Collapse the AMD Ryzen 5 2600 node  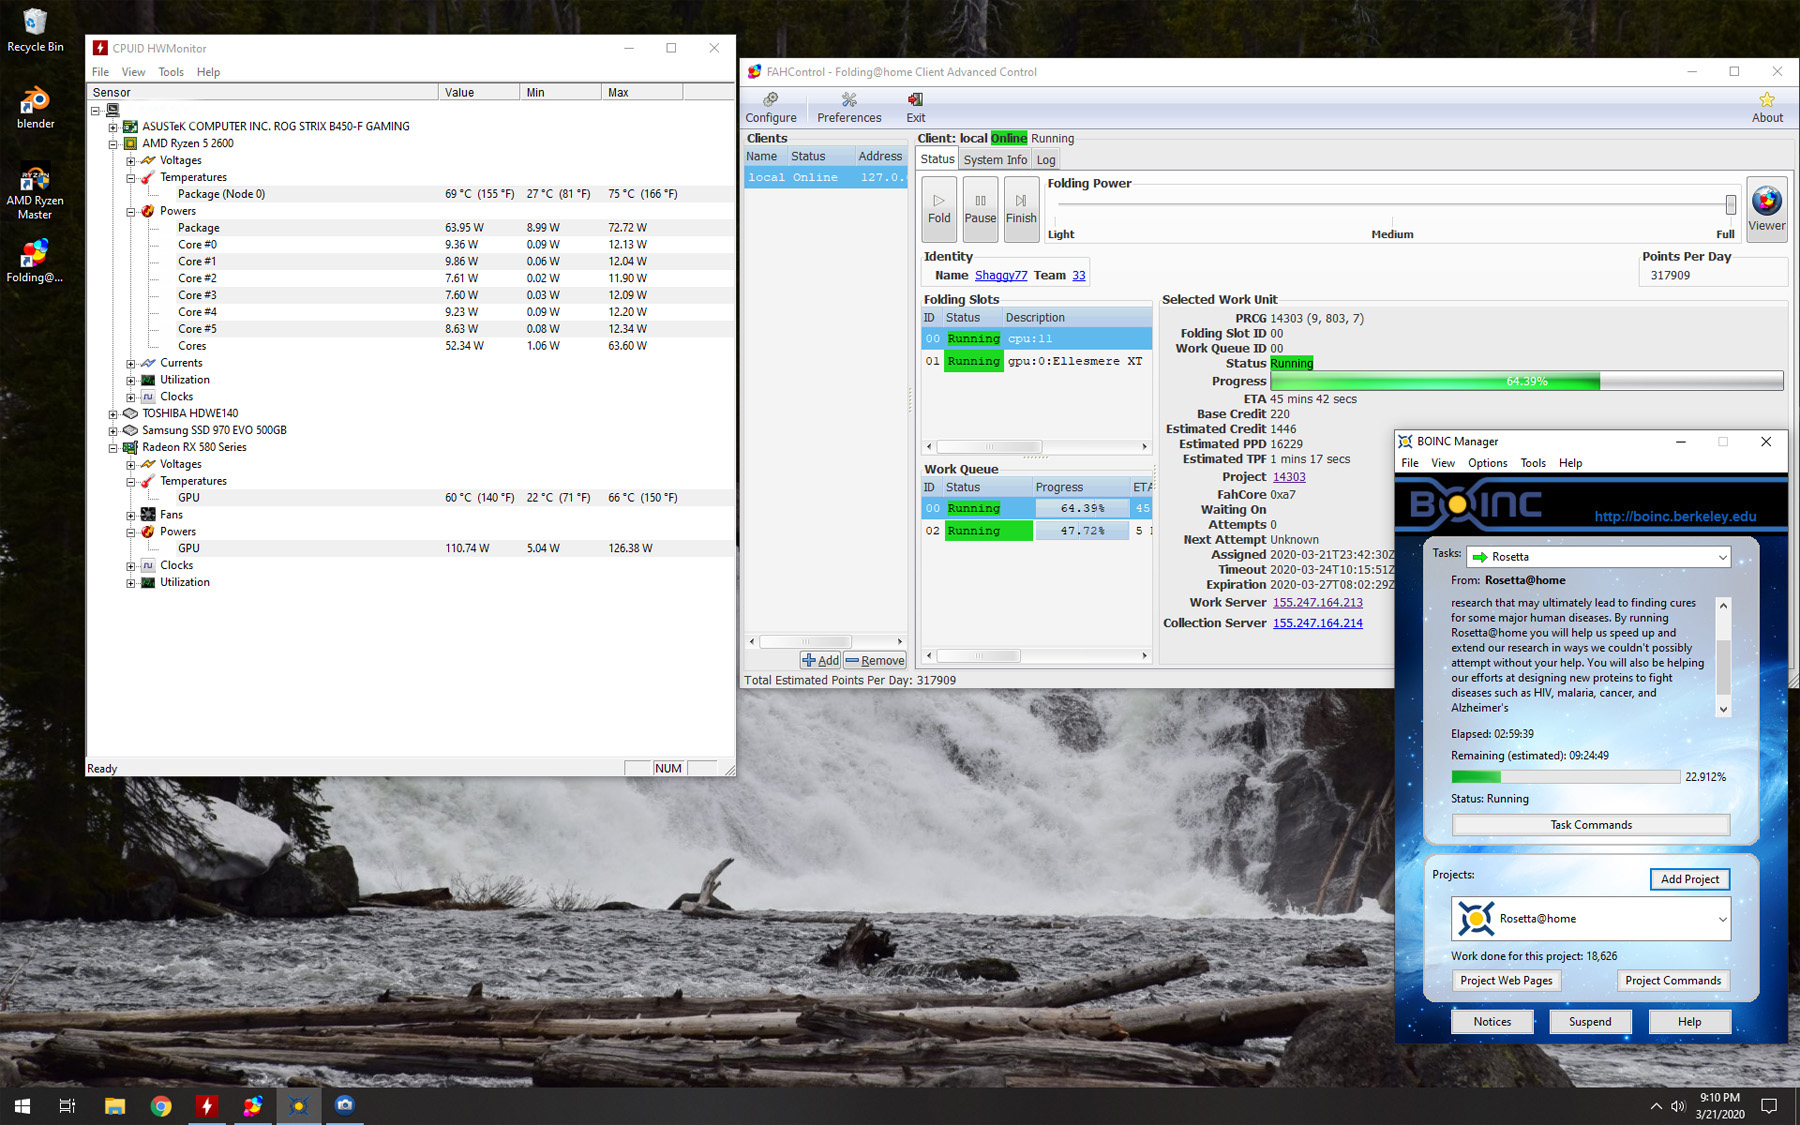click(113, 144)
